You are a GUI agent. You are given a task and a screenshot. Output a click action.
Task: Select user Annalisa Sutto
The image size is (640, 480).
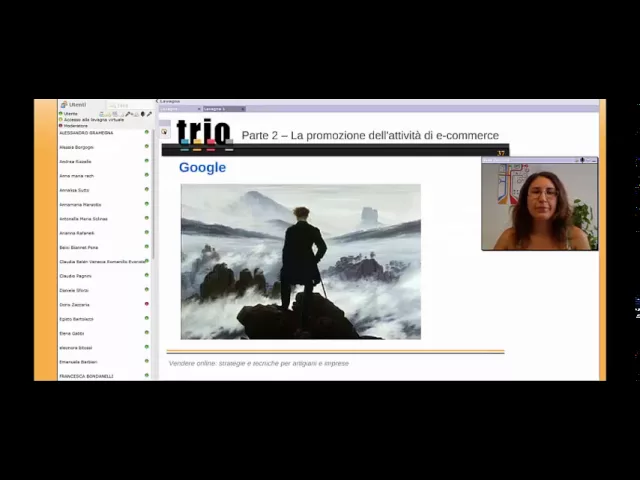tap(74, 190)
